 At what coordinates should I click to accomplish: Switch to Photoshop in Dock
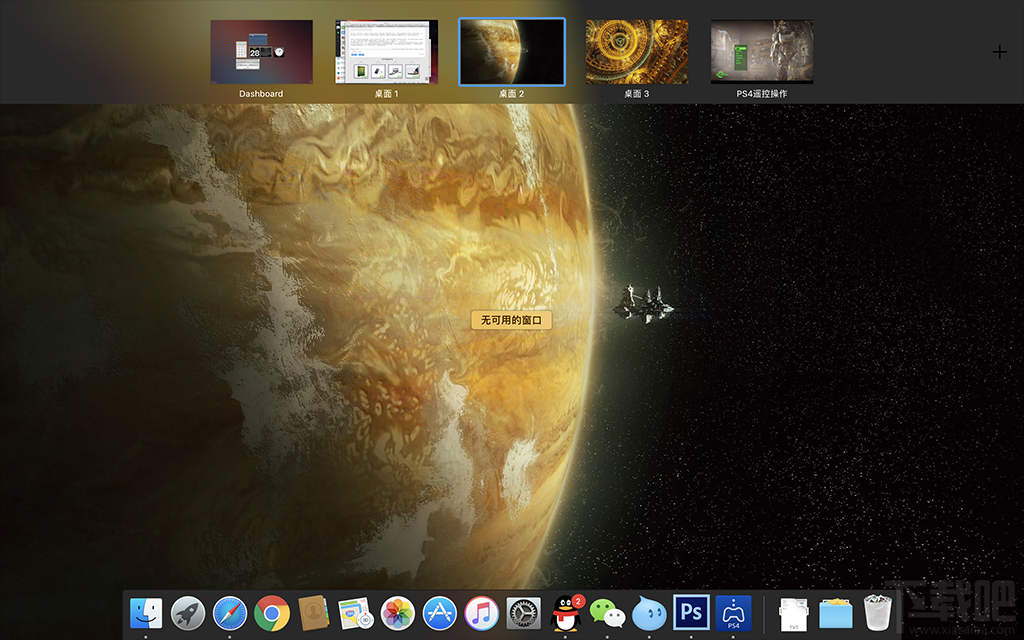pos(691,611)
